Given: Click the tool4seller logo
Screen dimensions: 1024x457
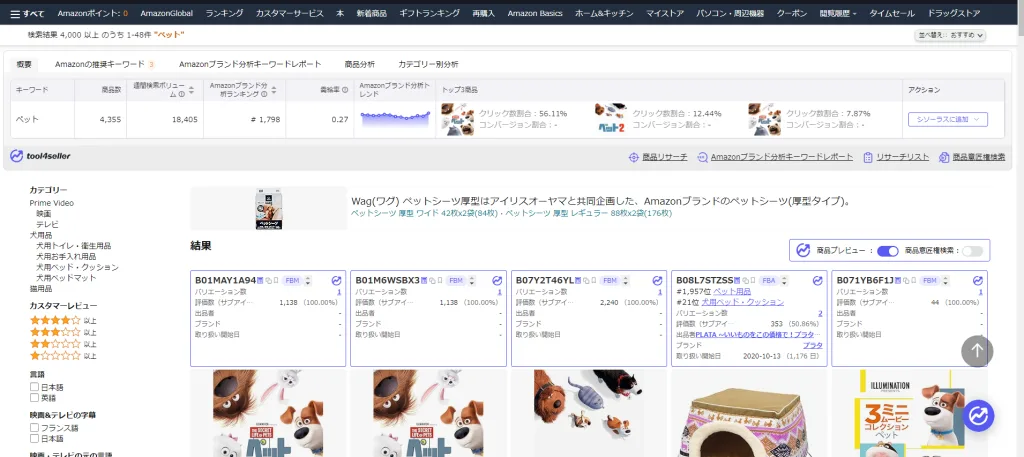Looking at the screenshot, I should [x=40, y=156].
